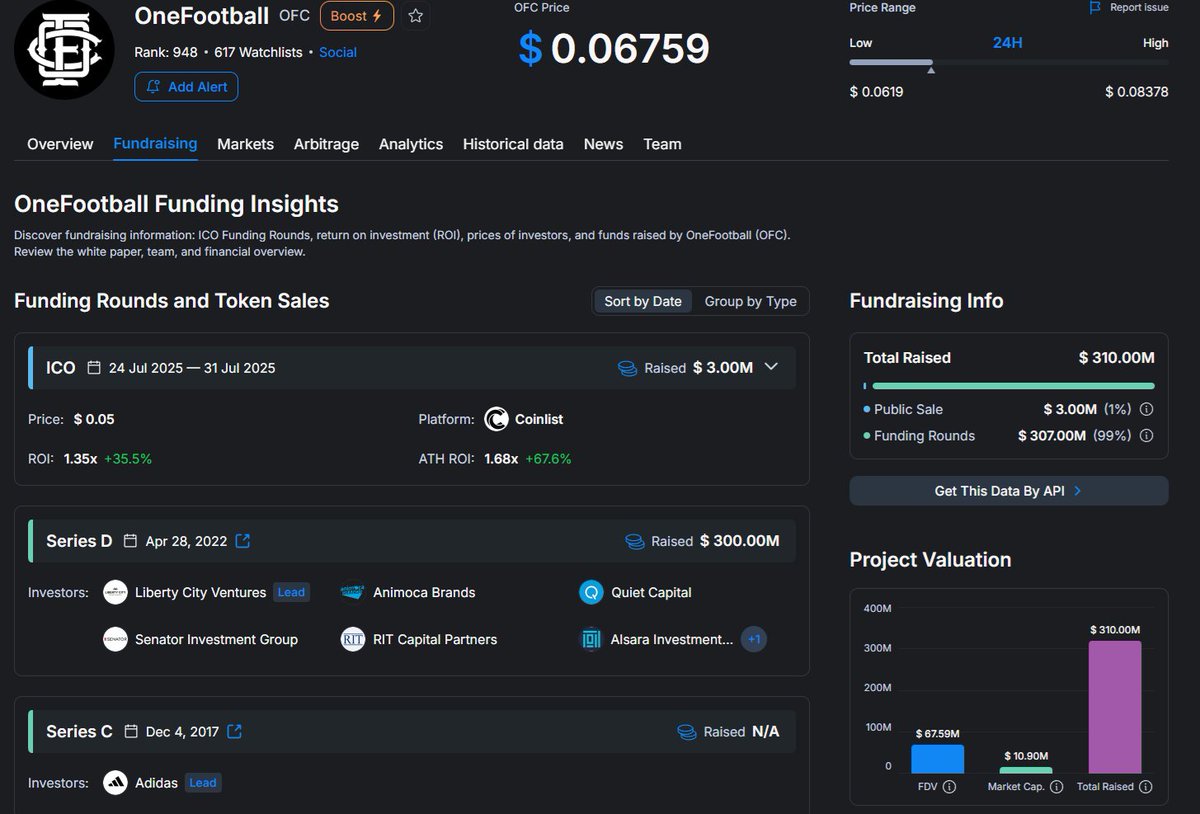Screen dimensions: 1200x814
Task: Collapse the ICO round chevron
Action: pos(771,367)
